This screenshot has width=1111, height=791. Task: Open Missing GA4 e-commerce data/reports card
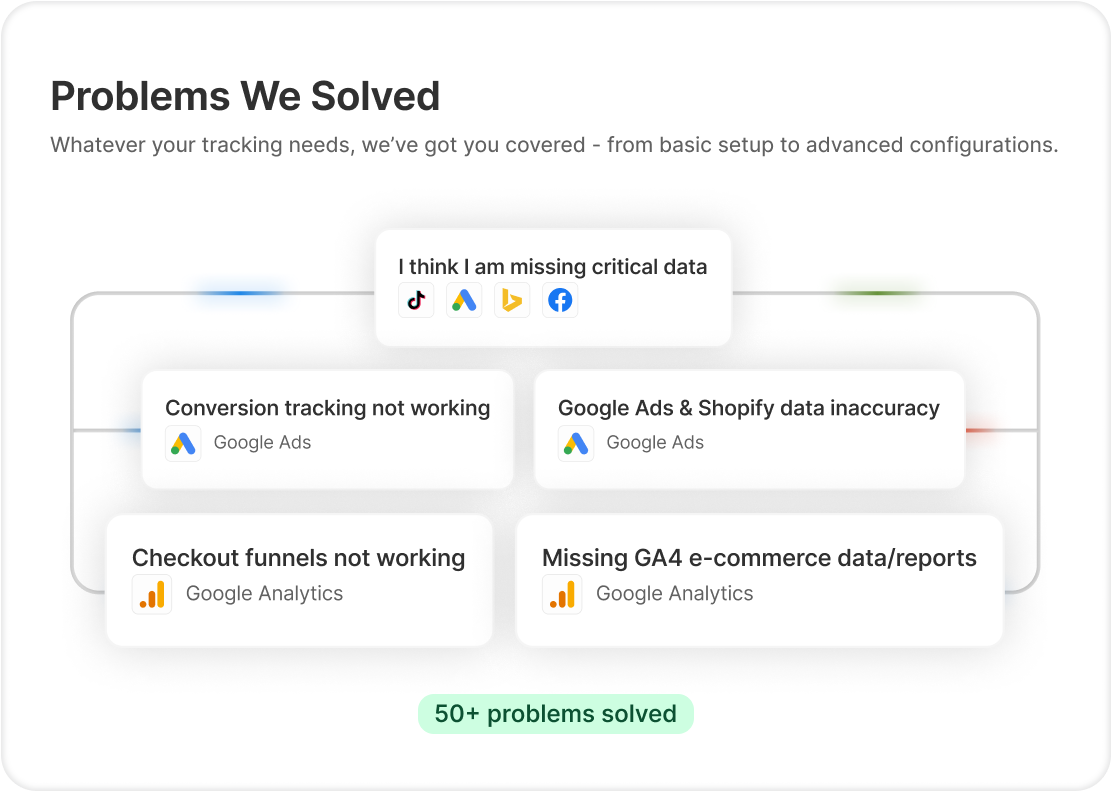click(x=760, y=580)
